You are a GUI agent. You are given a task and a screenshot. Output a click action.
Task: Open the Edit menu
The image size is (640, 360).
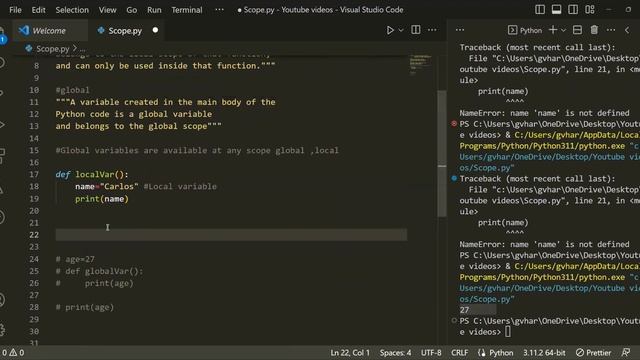tap(38, 10)
